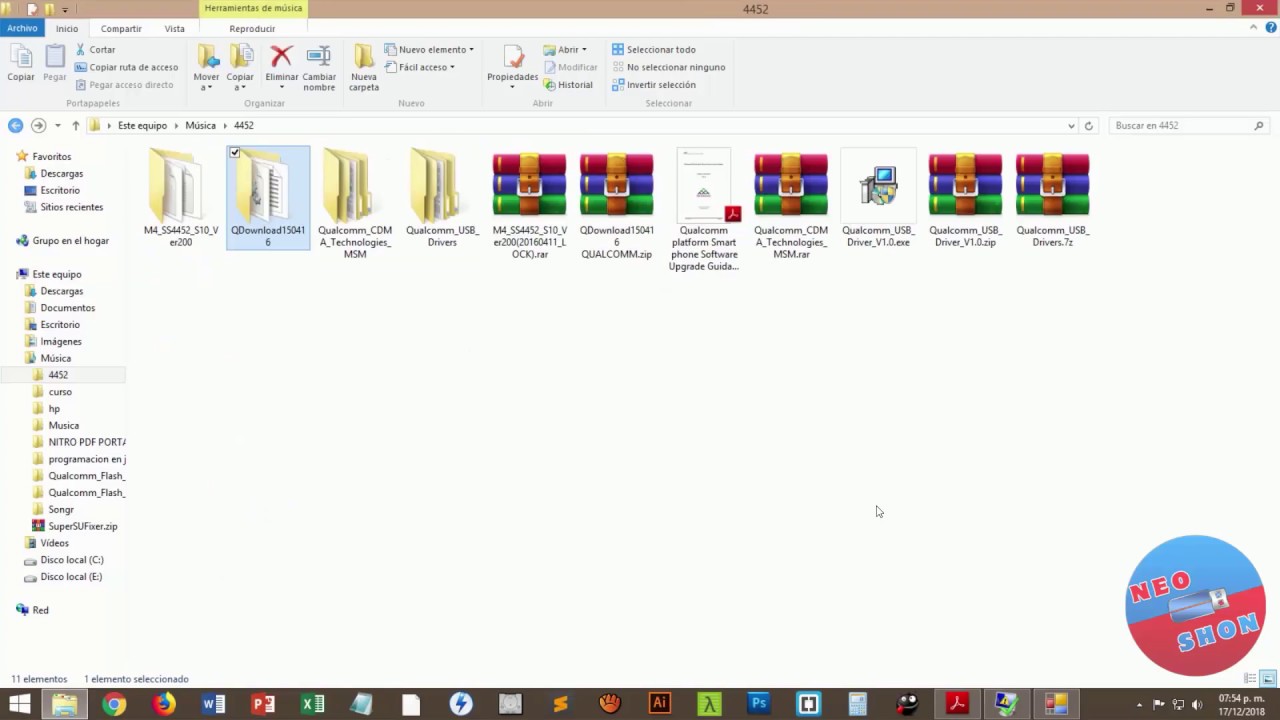Click the Historial button
Viewport: 1280px width, 720px height.
point(568,85)
